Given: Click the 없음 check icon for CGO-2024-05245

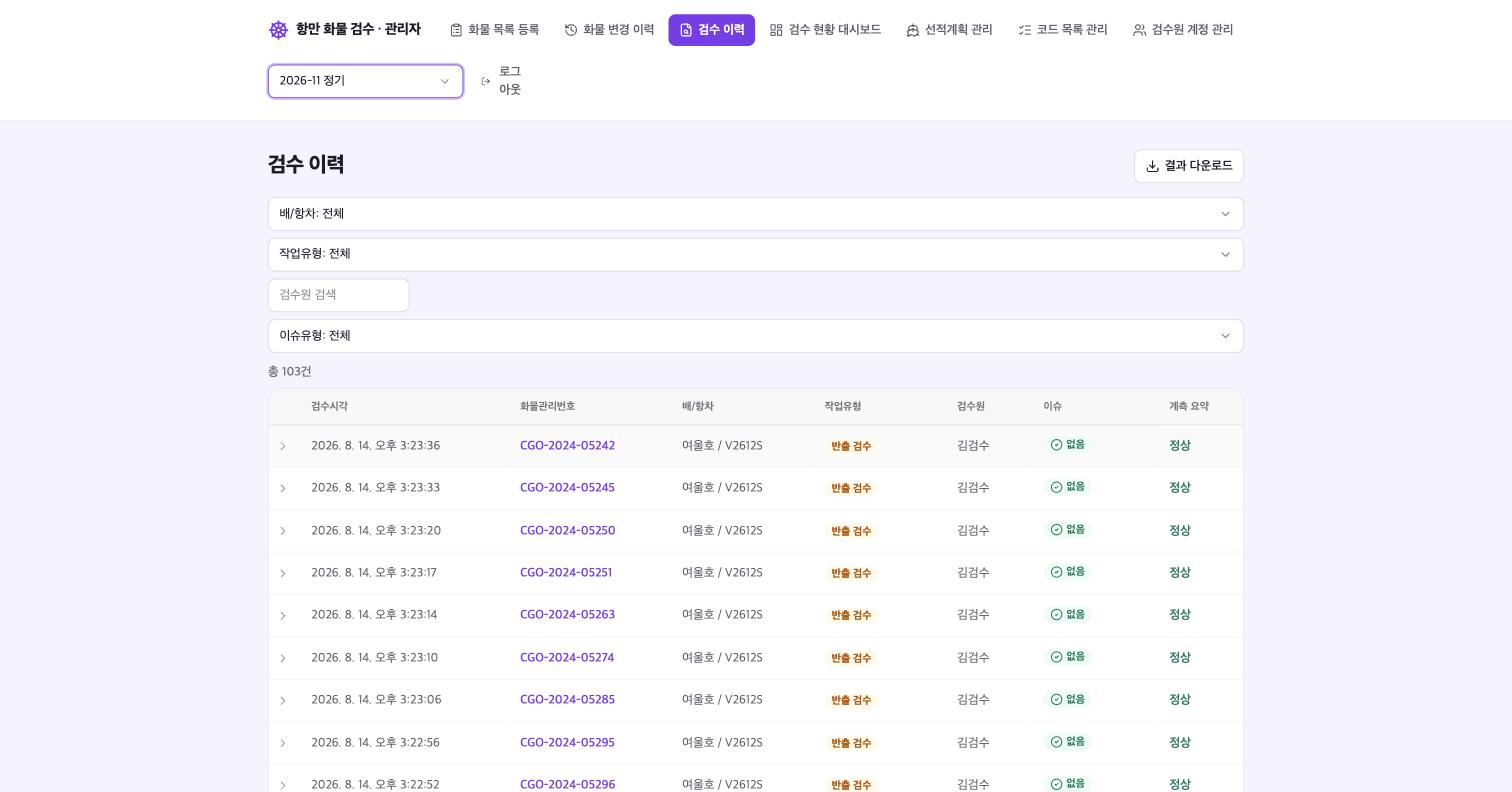Looking at the screenshot, I should [1056, 487].
